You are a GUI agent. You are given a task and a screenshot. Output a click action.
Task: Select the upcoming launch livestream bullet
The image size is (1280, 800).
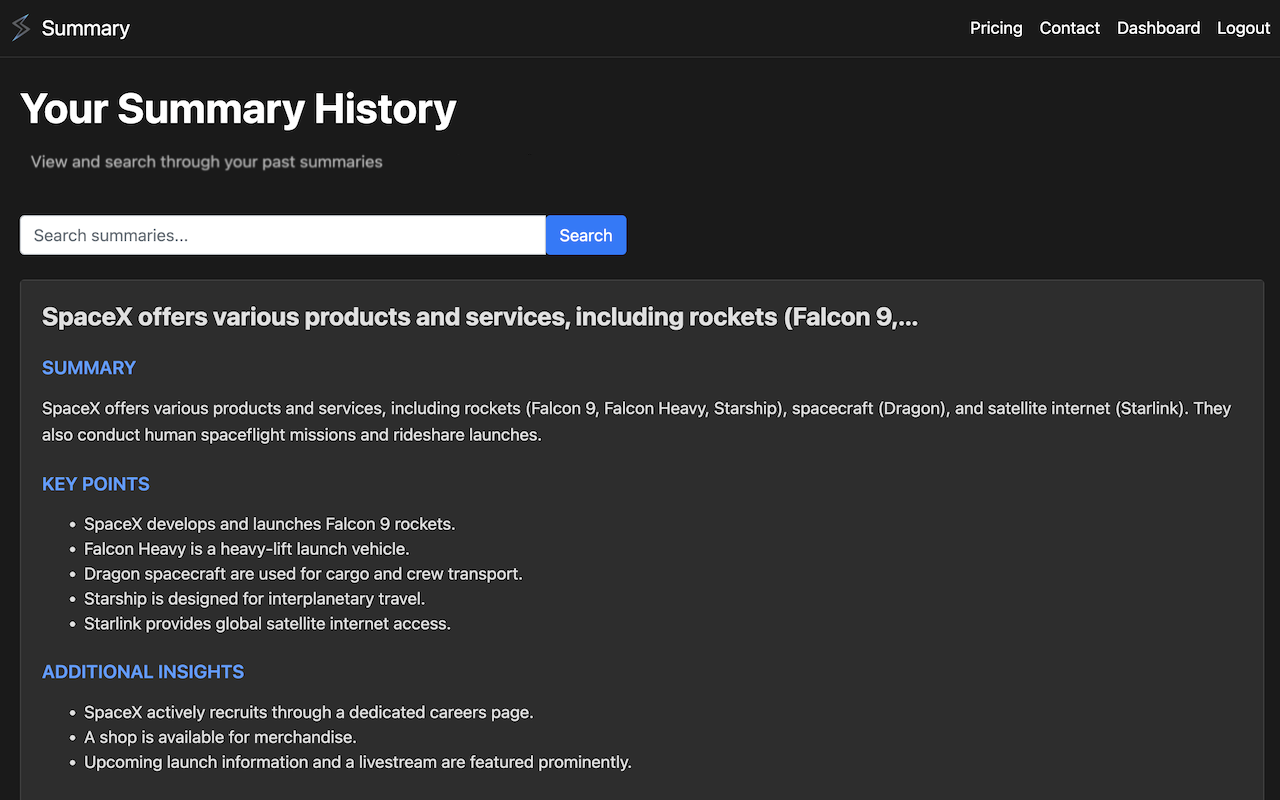tap(358, 762)
